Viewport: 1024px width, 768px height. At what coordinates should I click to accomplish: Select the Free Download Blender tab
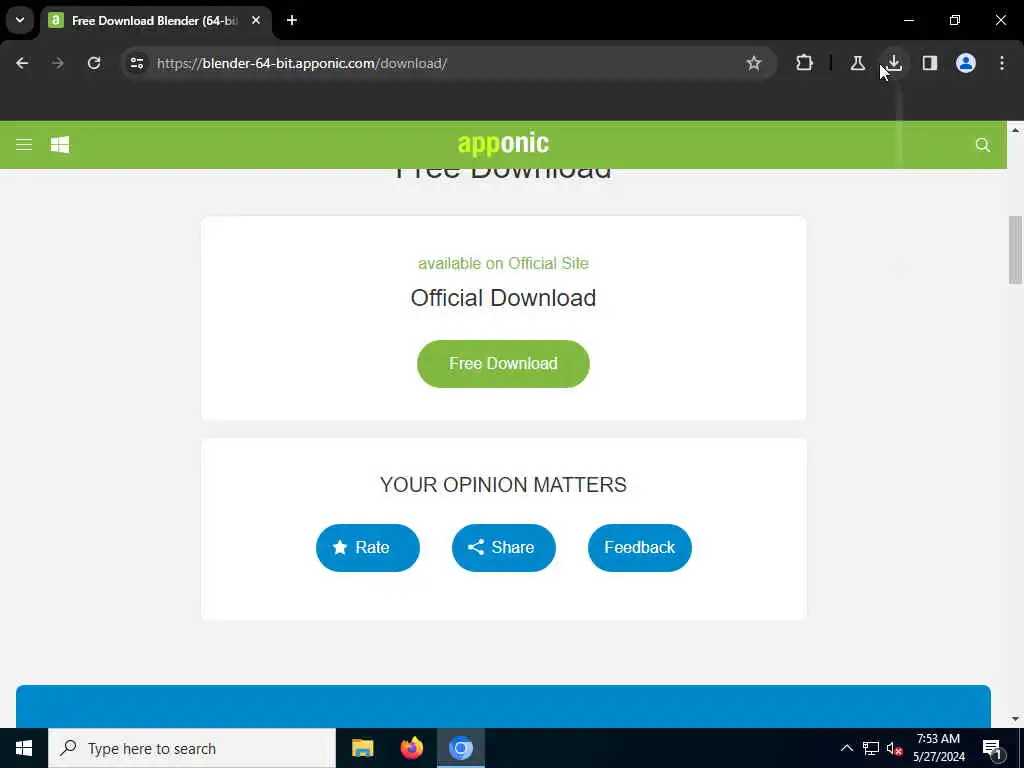click(155, 21)
